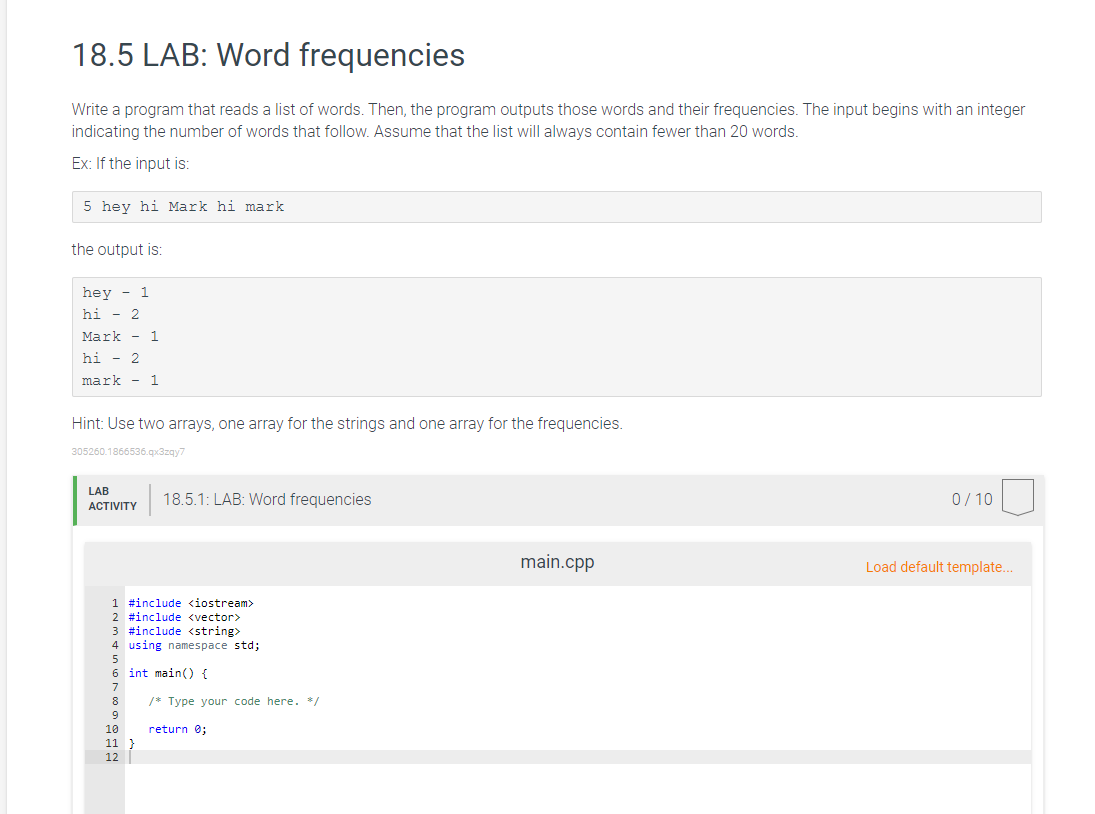Image resolution: width=1095 pixels, height=814 pixels.
Task: Click line number 8 in the code gutter
Action: (113, 700)
